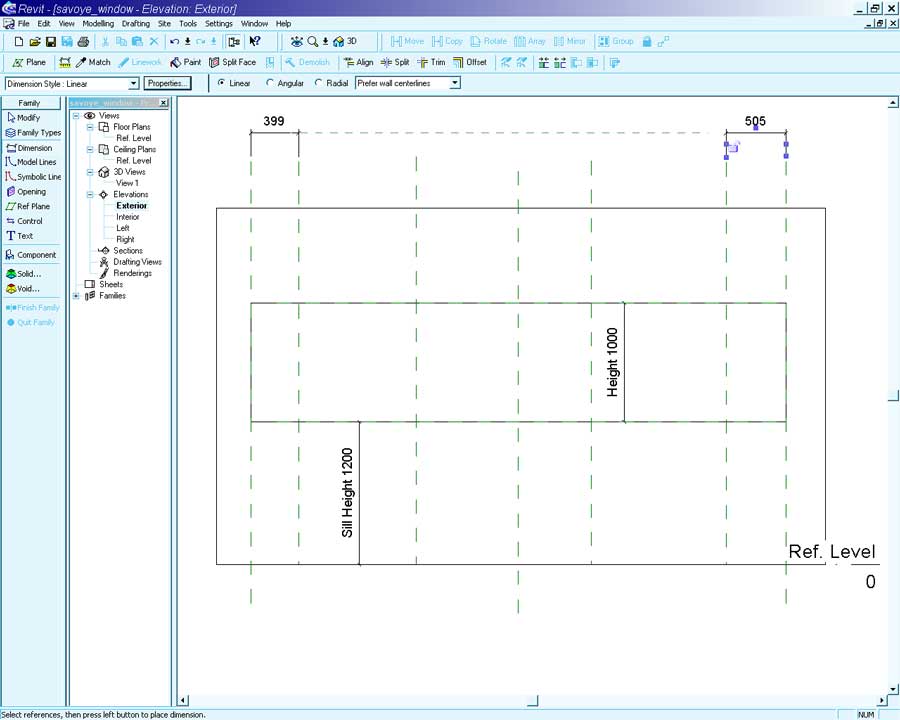Select the Angular dimension radio button

(x=270, y=83)
